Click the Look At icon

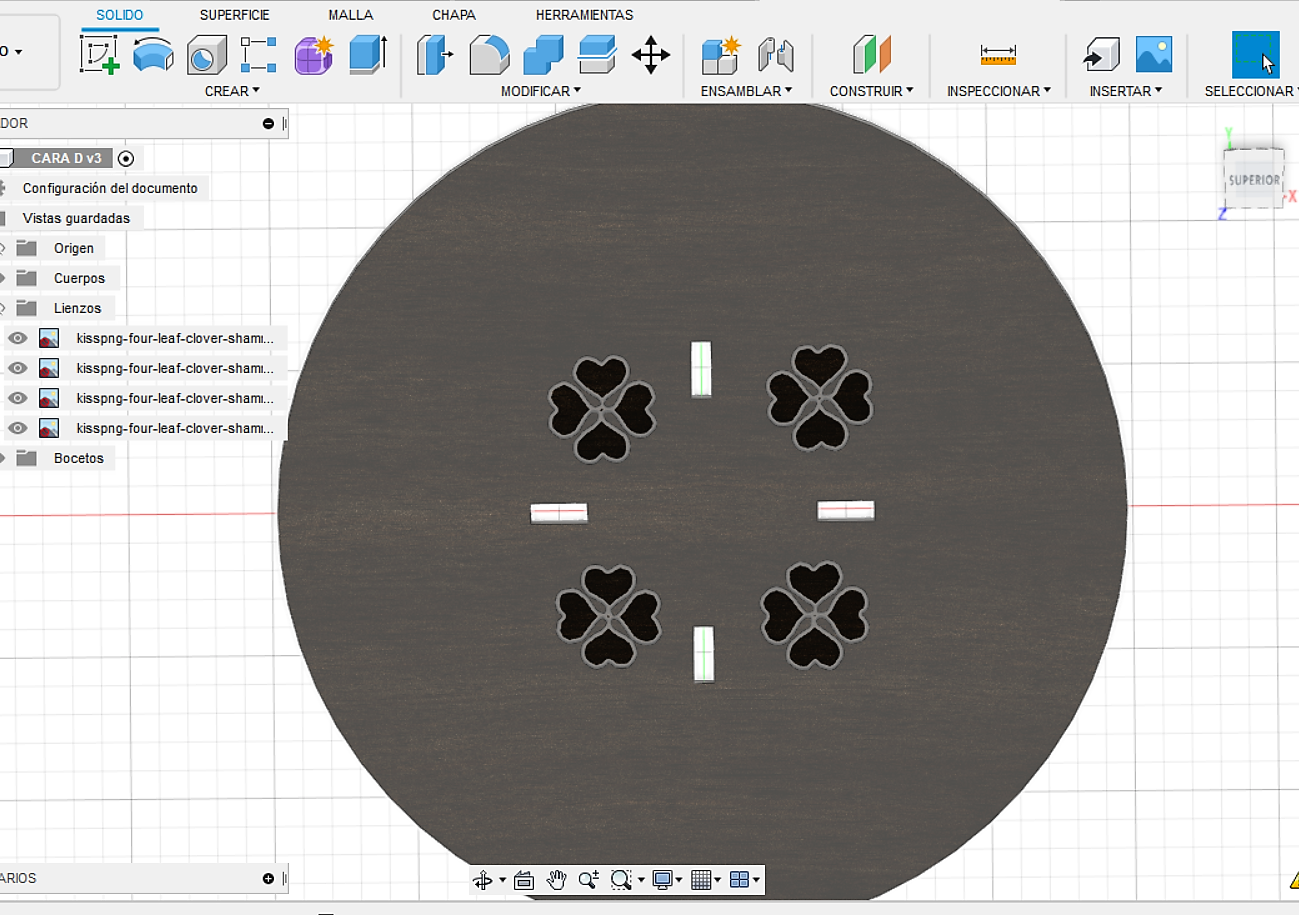524,880
